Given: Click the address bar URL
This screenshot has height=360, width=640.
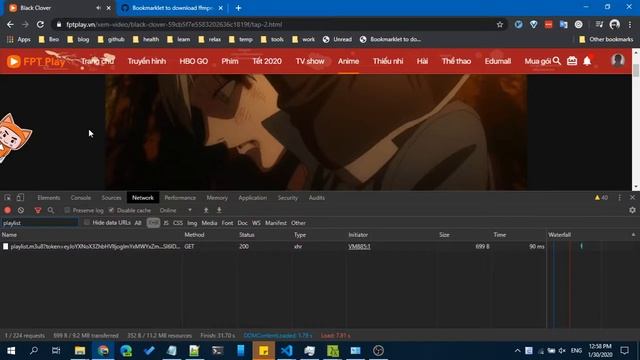Looking at the screenshot, I should tap(174, 24).
